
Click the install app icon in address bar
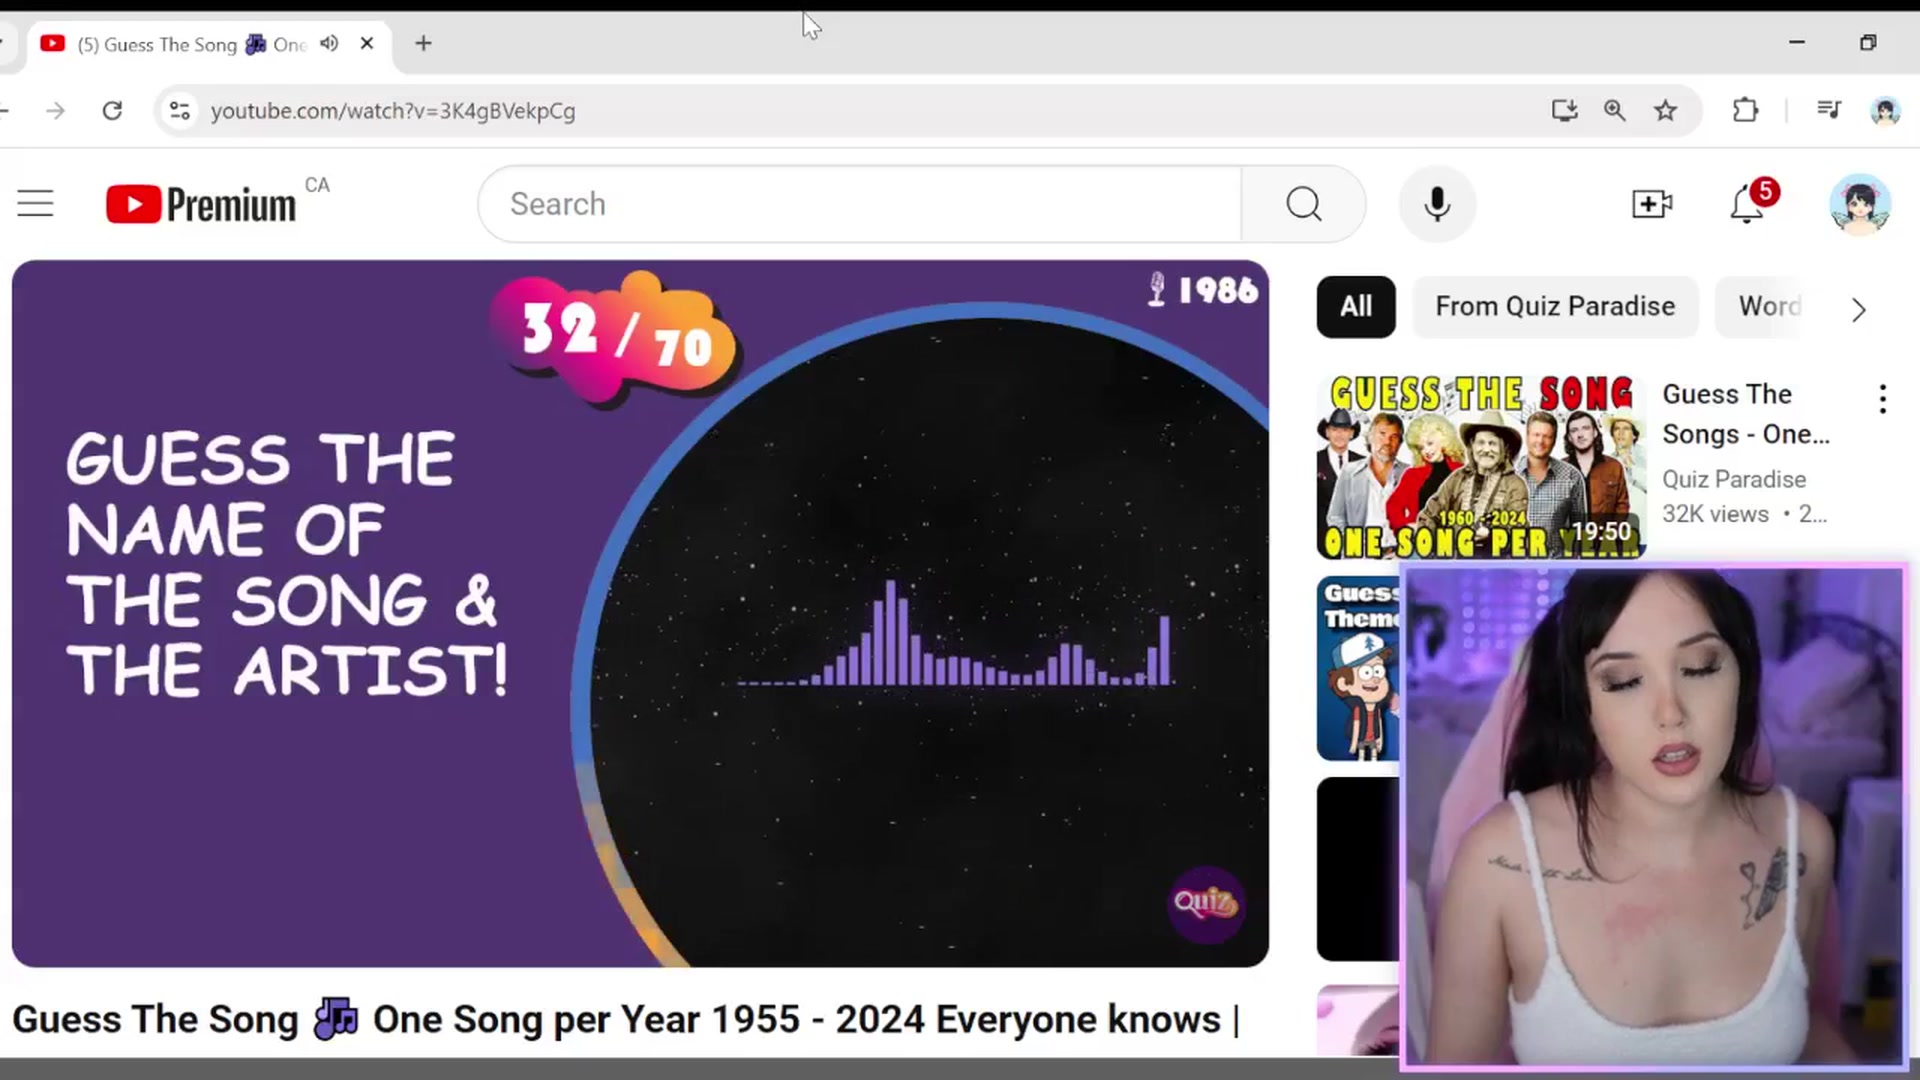coord(1564,111)
